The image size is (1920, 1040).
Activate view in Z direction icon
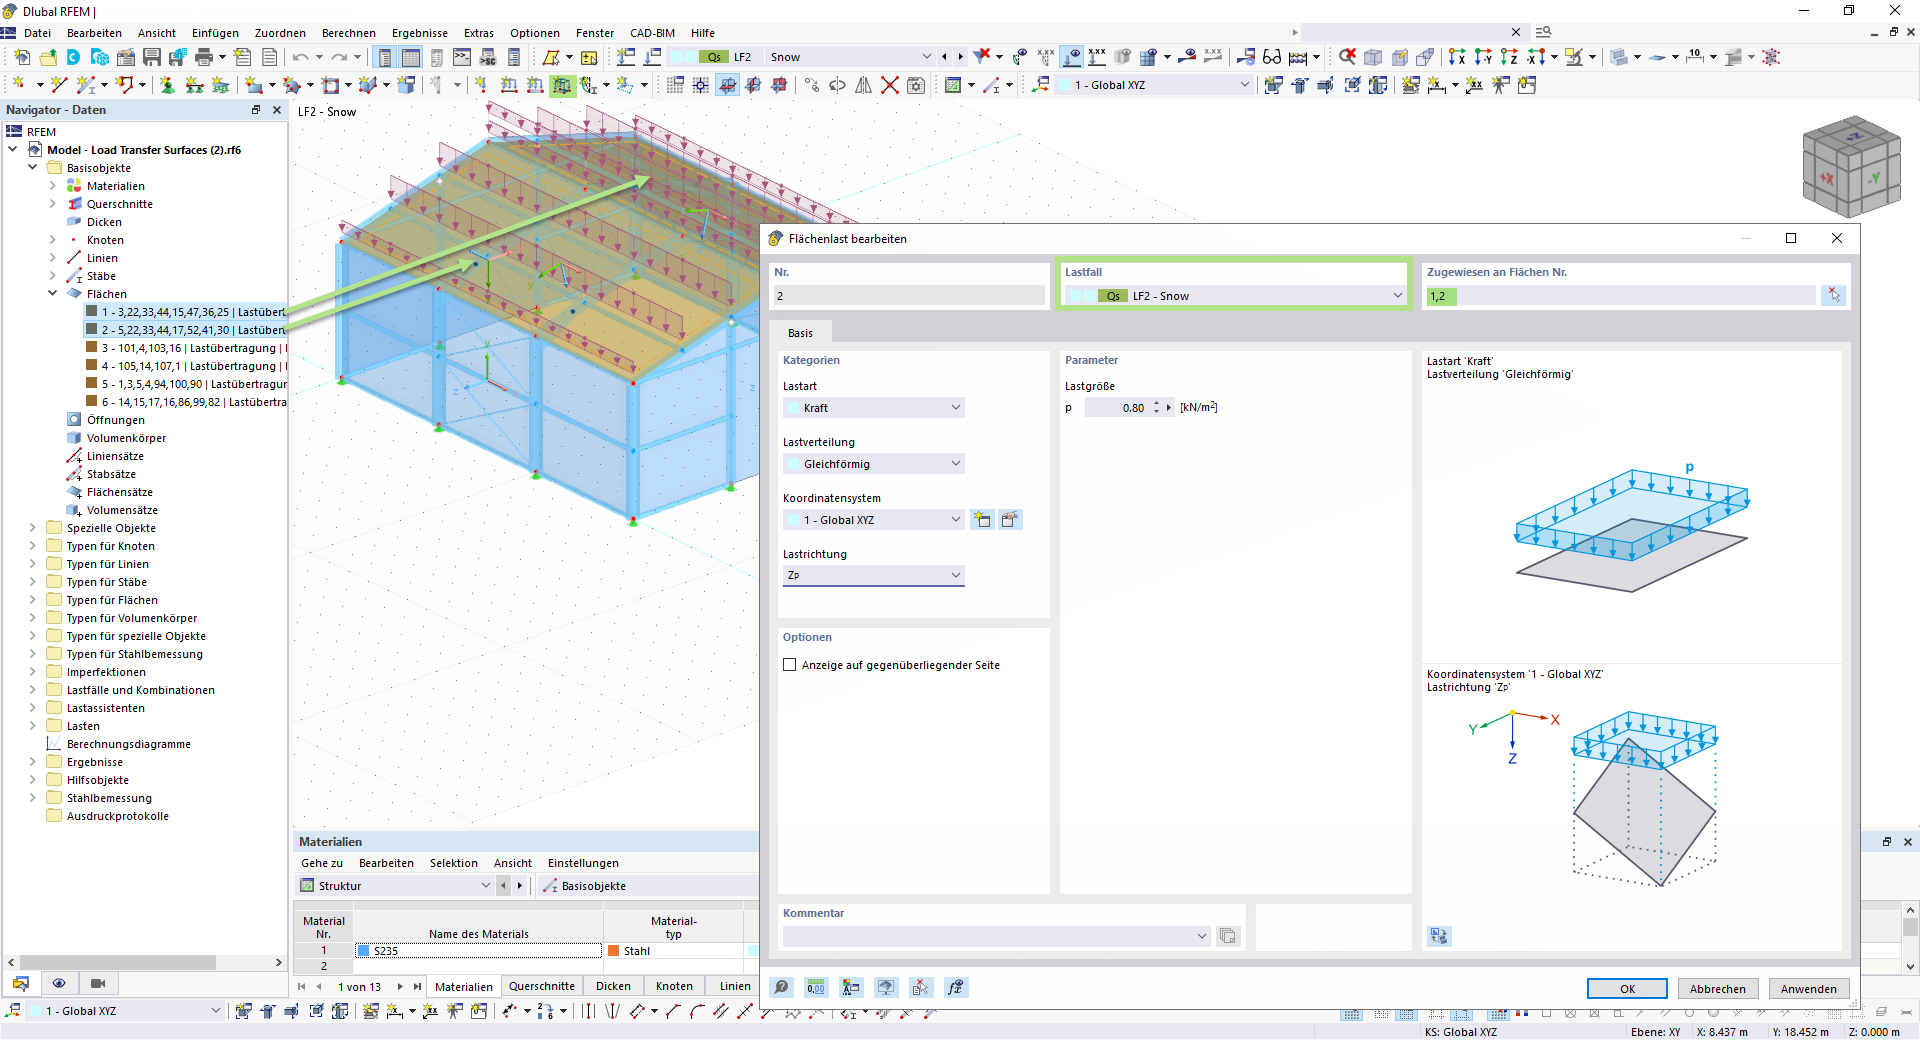(x=1509, y=57)
